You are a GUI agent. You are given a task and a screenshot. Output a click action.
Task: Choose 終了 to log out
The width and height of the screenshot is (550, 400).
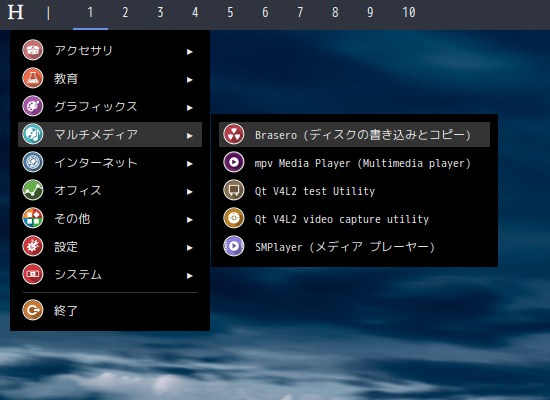110,311
